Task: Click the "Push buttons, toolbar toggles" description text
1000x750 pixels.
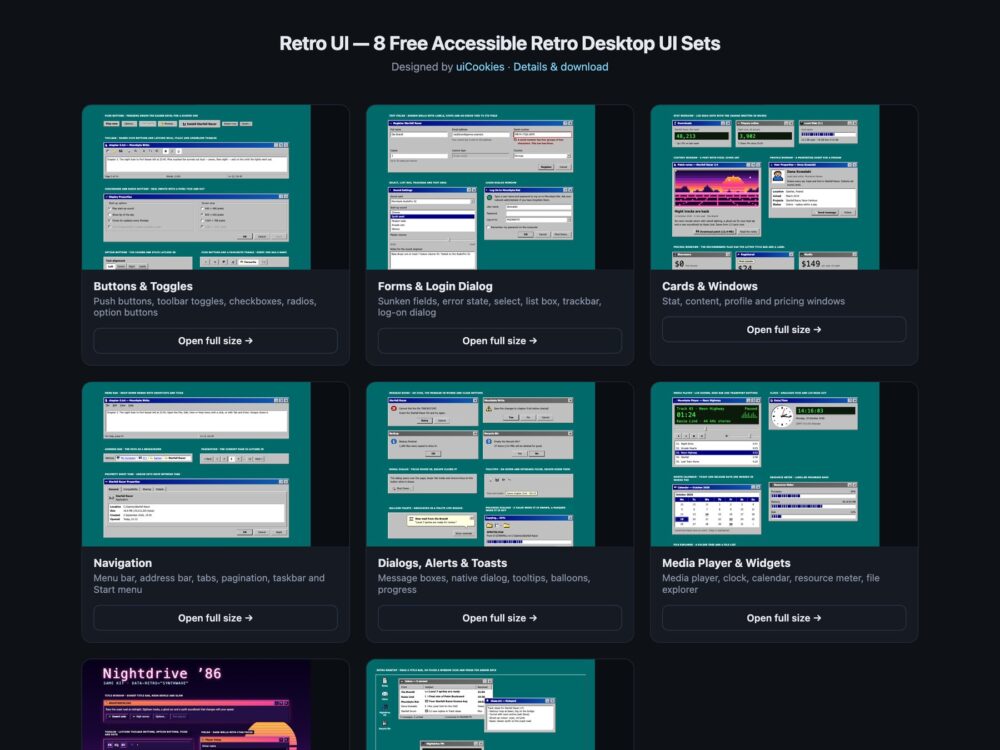Action: (x=205, y=307)
